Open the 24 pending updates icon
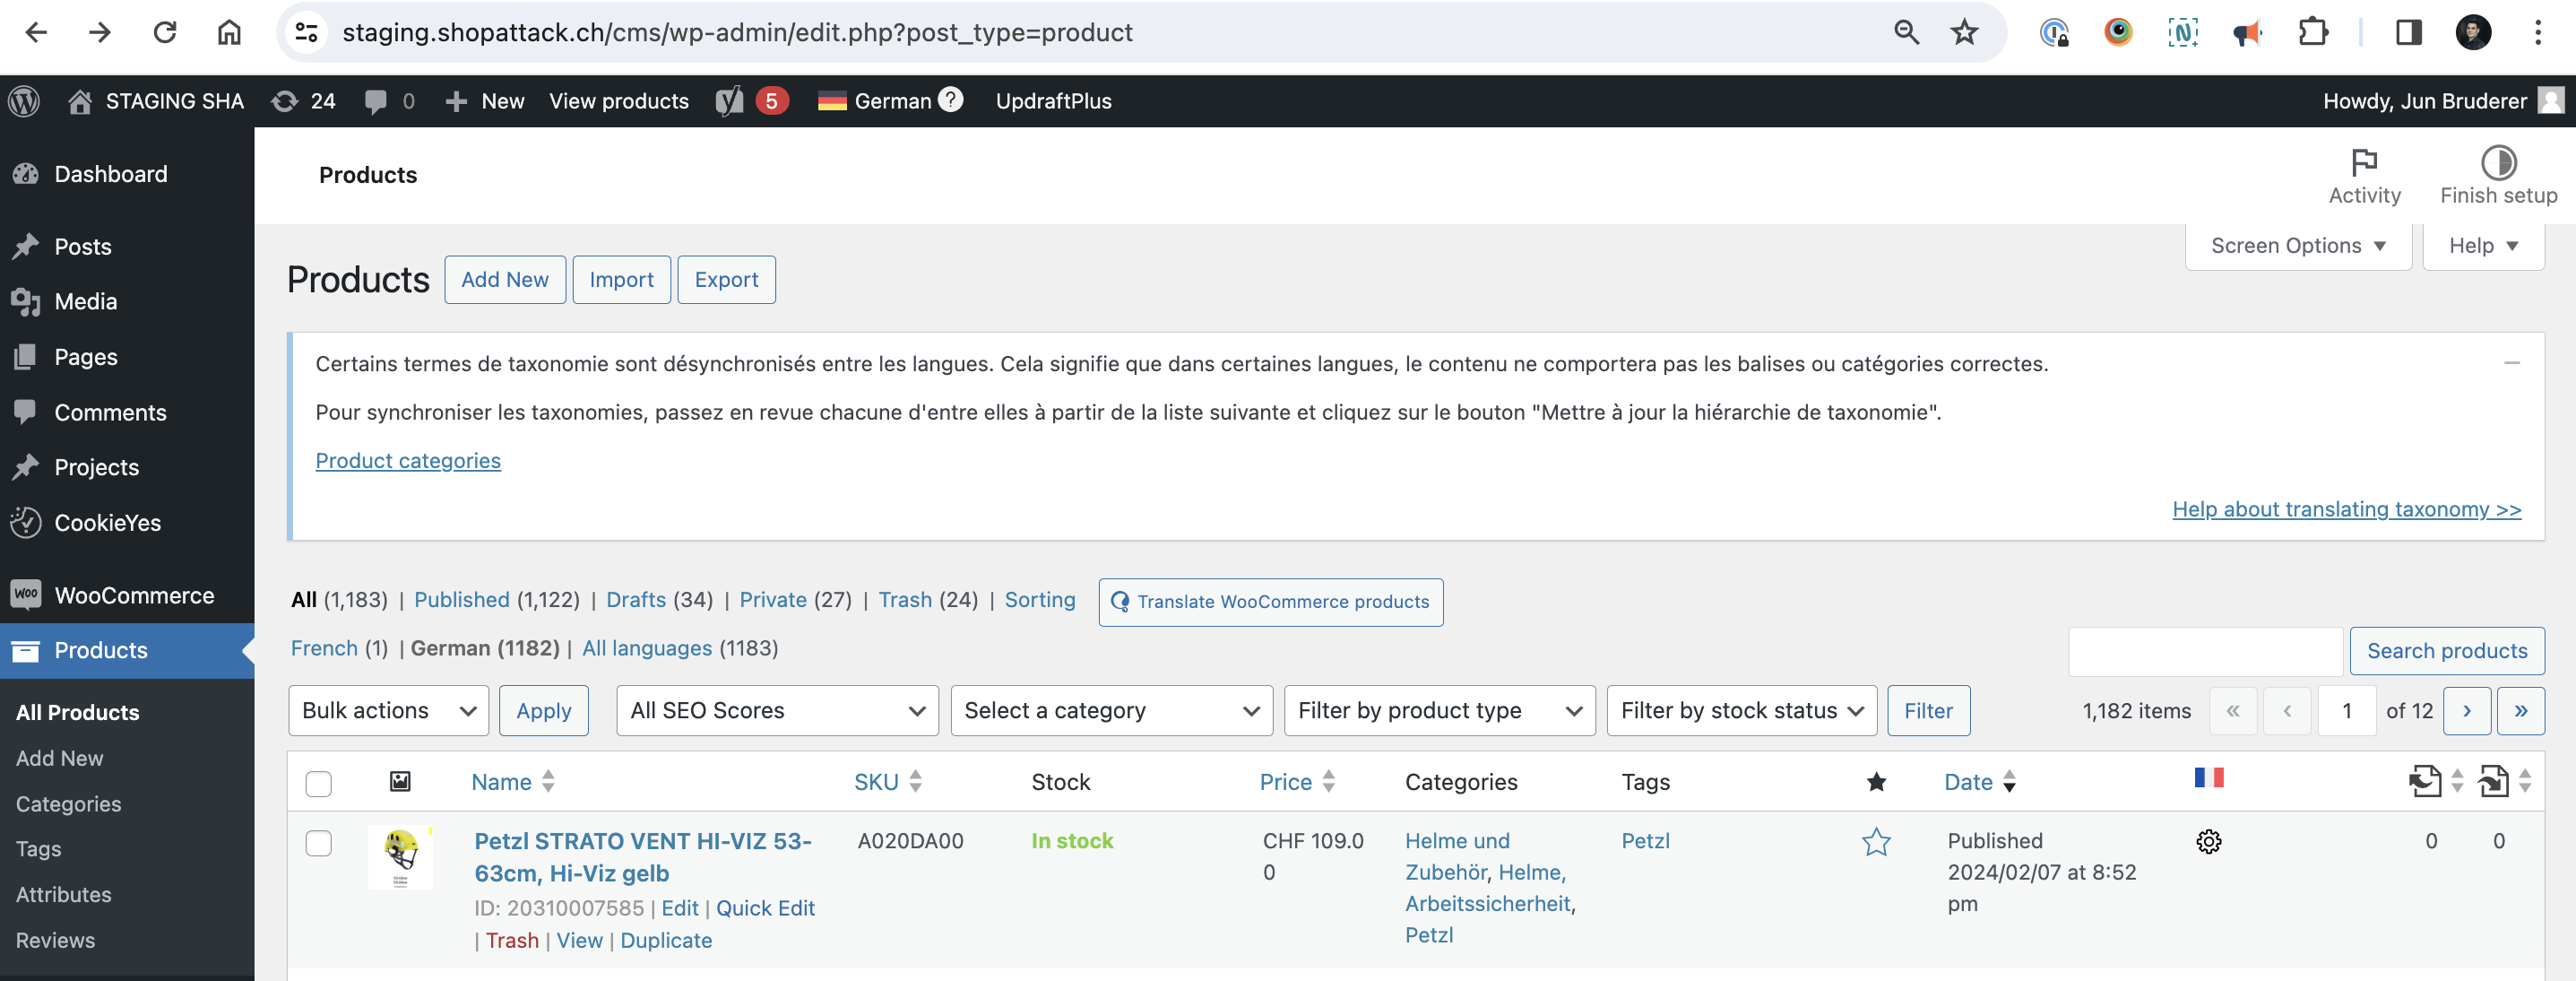The width and height of the screenshot is (2576, 981). point(303,101)
